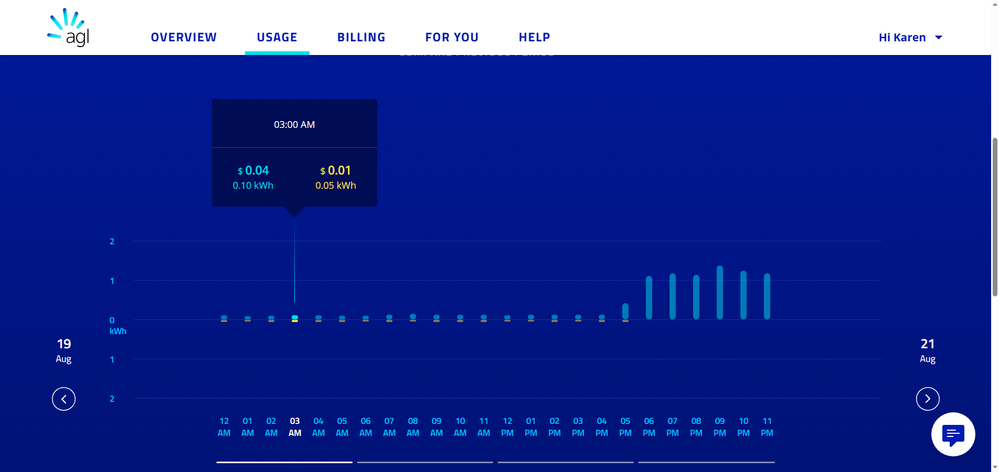Expand the Hi Karen account menu
Image resolution: width=999 pixels, height=472 pixels.
[x=910, y=38]
